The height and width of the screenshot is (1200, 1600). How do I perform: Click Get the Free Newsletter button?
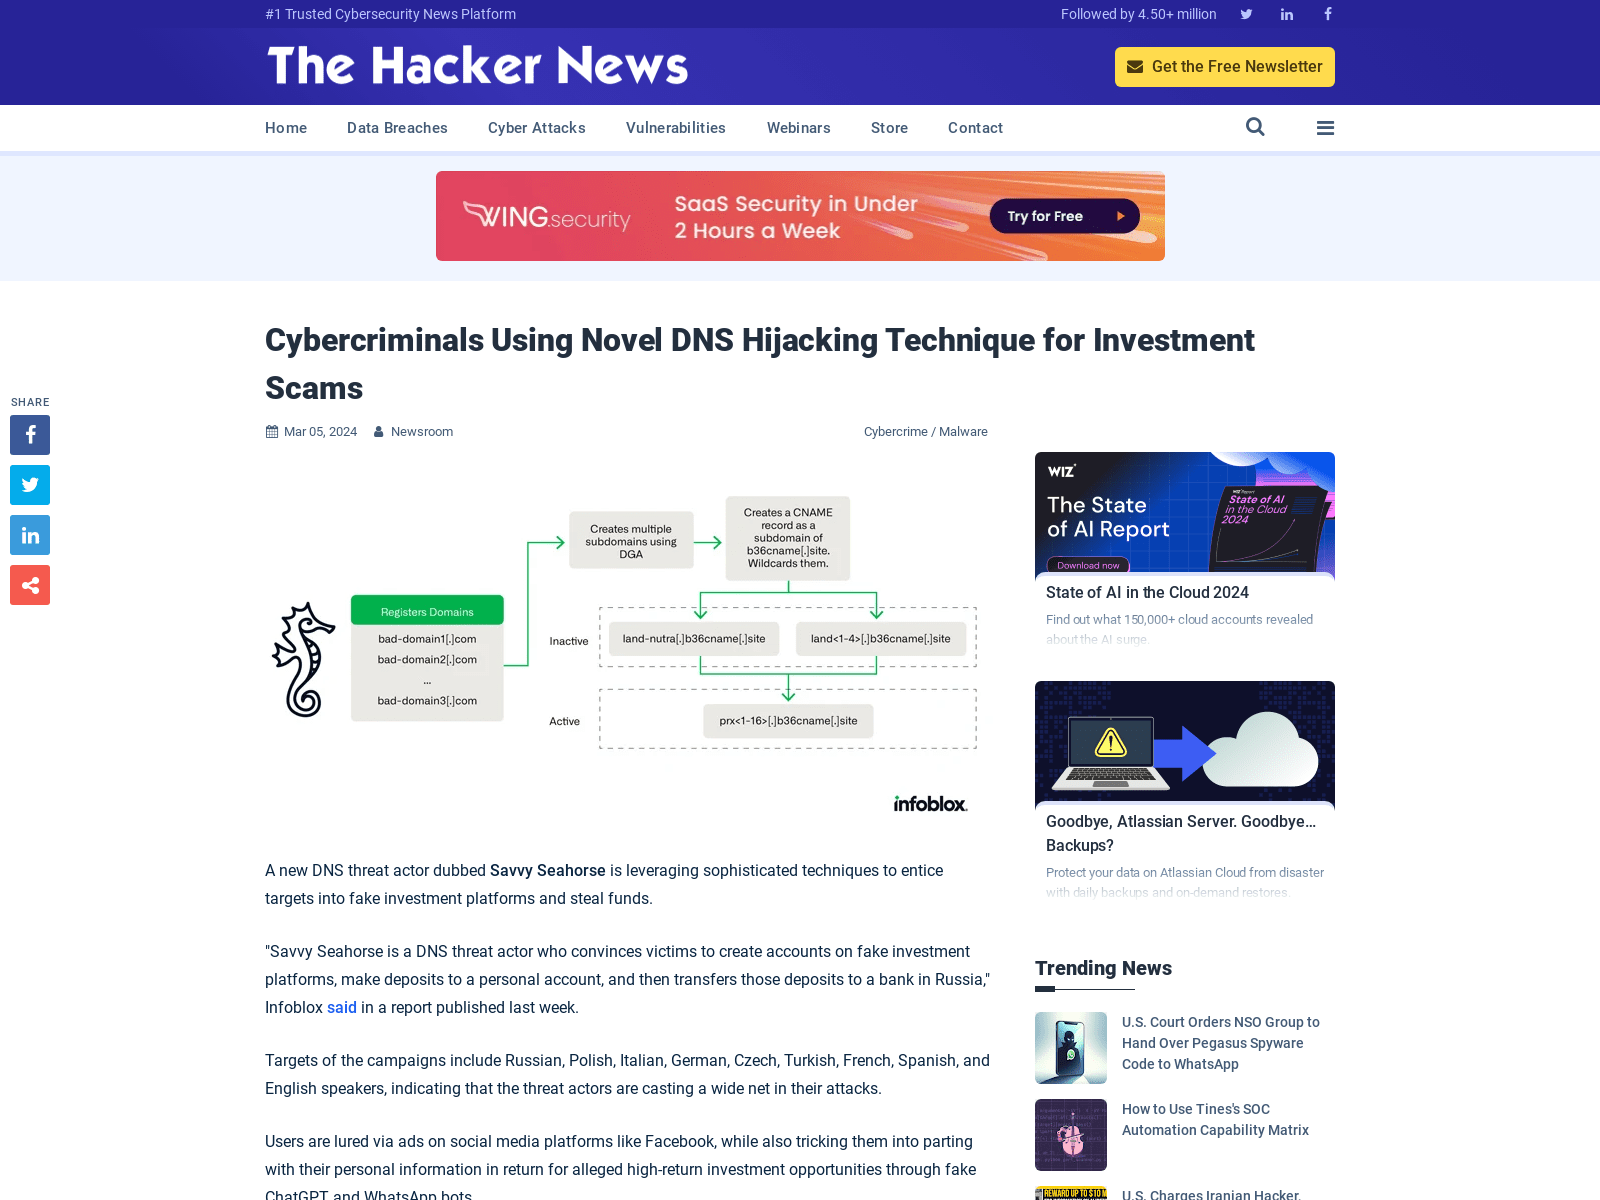tap(1225, 67)
